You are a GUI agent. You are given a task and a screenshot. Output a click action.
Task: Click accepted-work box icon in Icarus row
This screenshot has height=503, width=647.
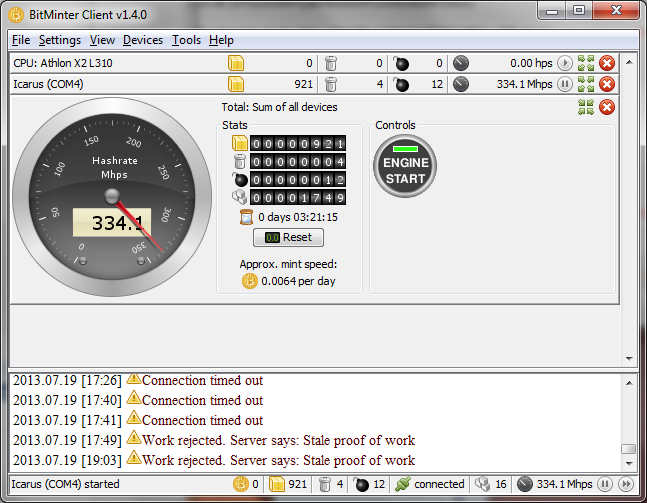pyautogui.click(x=236, y=84)
